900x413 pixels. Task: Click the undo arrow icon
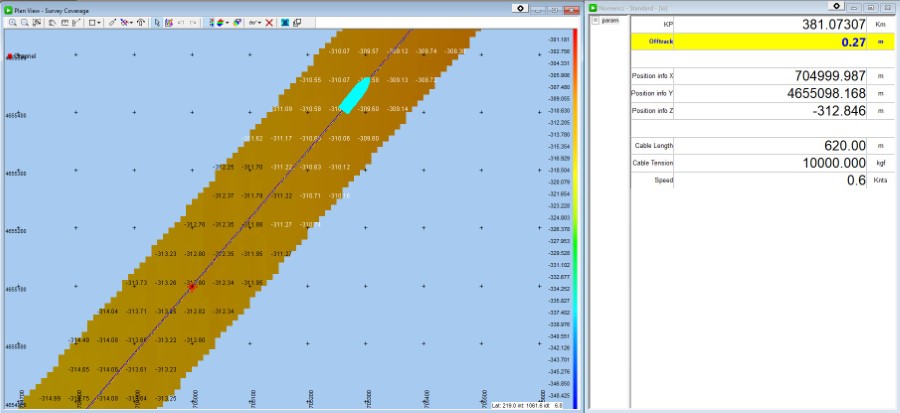[x=181, y=23]
